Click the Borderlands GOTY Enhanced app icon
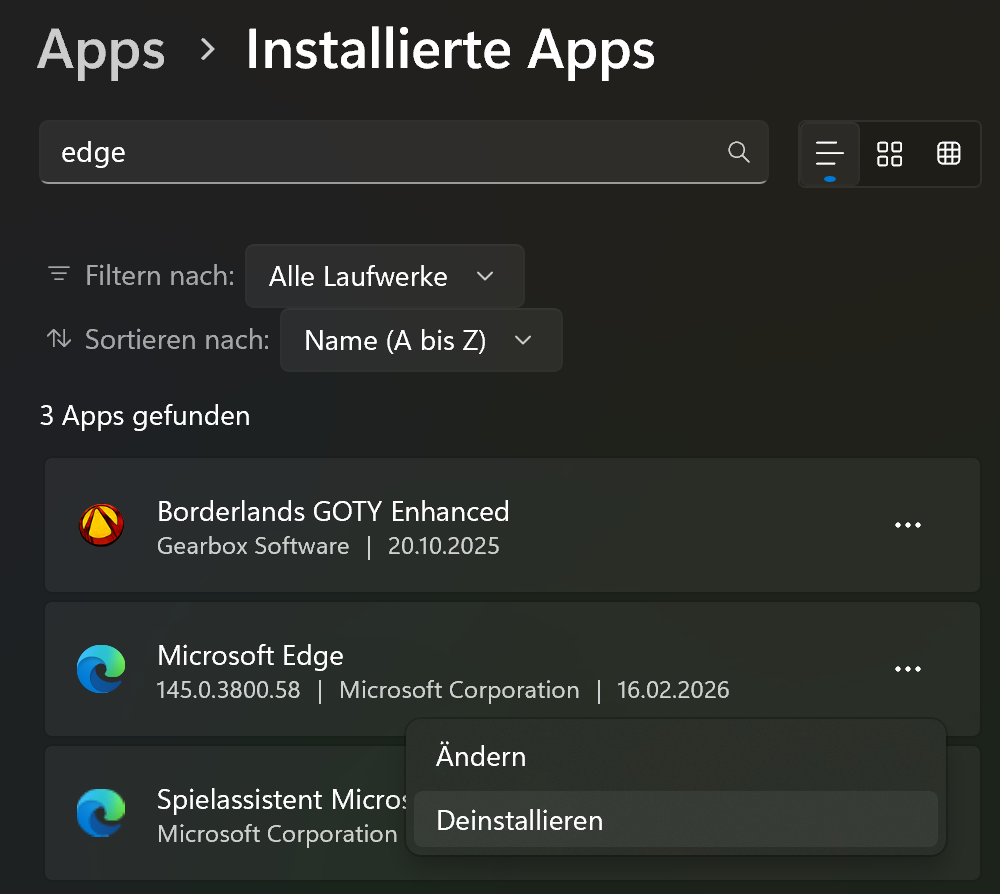The image size is (1000, 894). coord(101,526)
